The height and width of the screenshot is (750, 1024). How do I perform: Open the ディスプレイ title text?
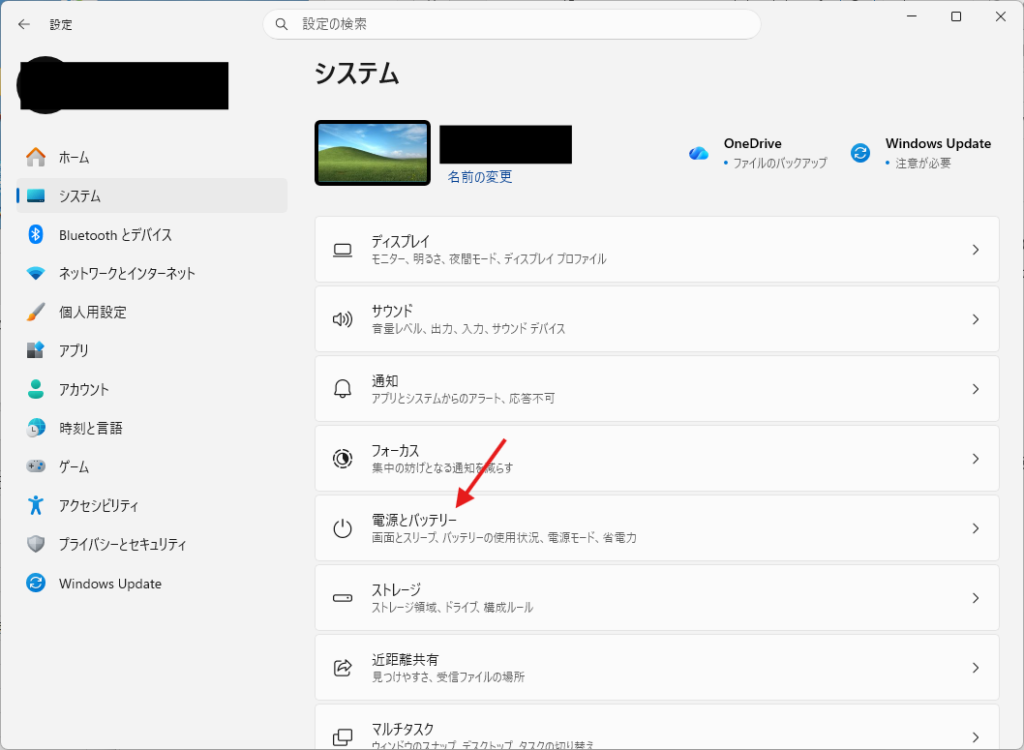point(401,241)
